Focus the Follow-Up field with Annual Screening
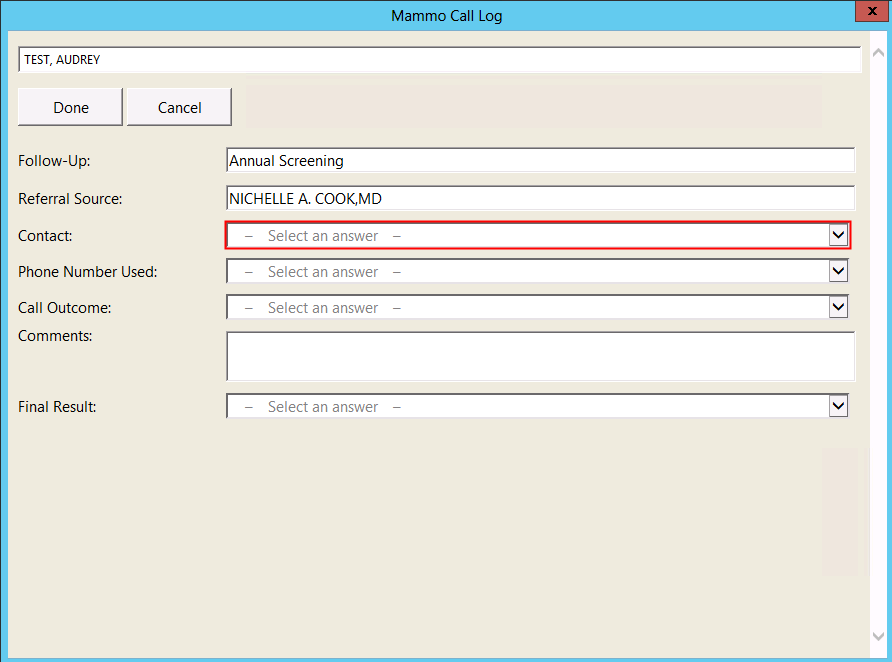 (540, 160)
